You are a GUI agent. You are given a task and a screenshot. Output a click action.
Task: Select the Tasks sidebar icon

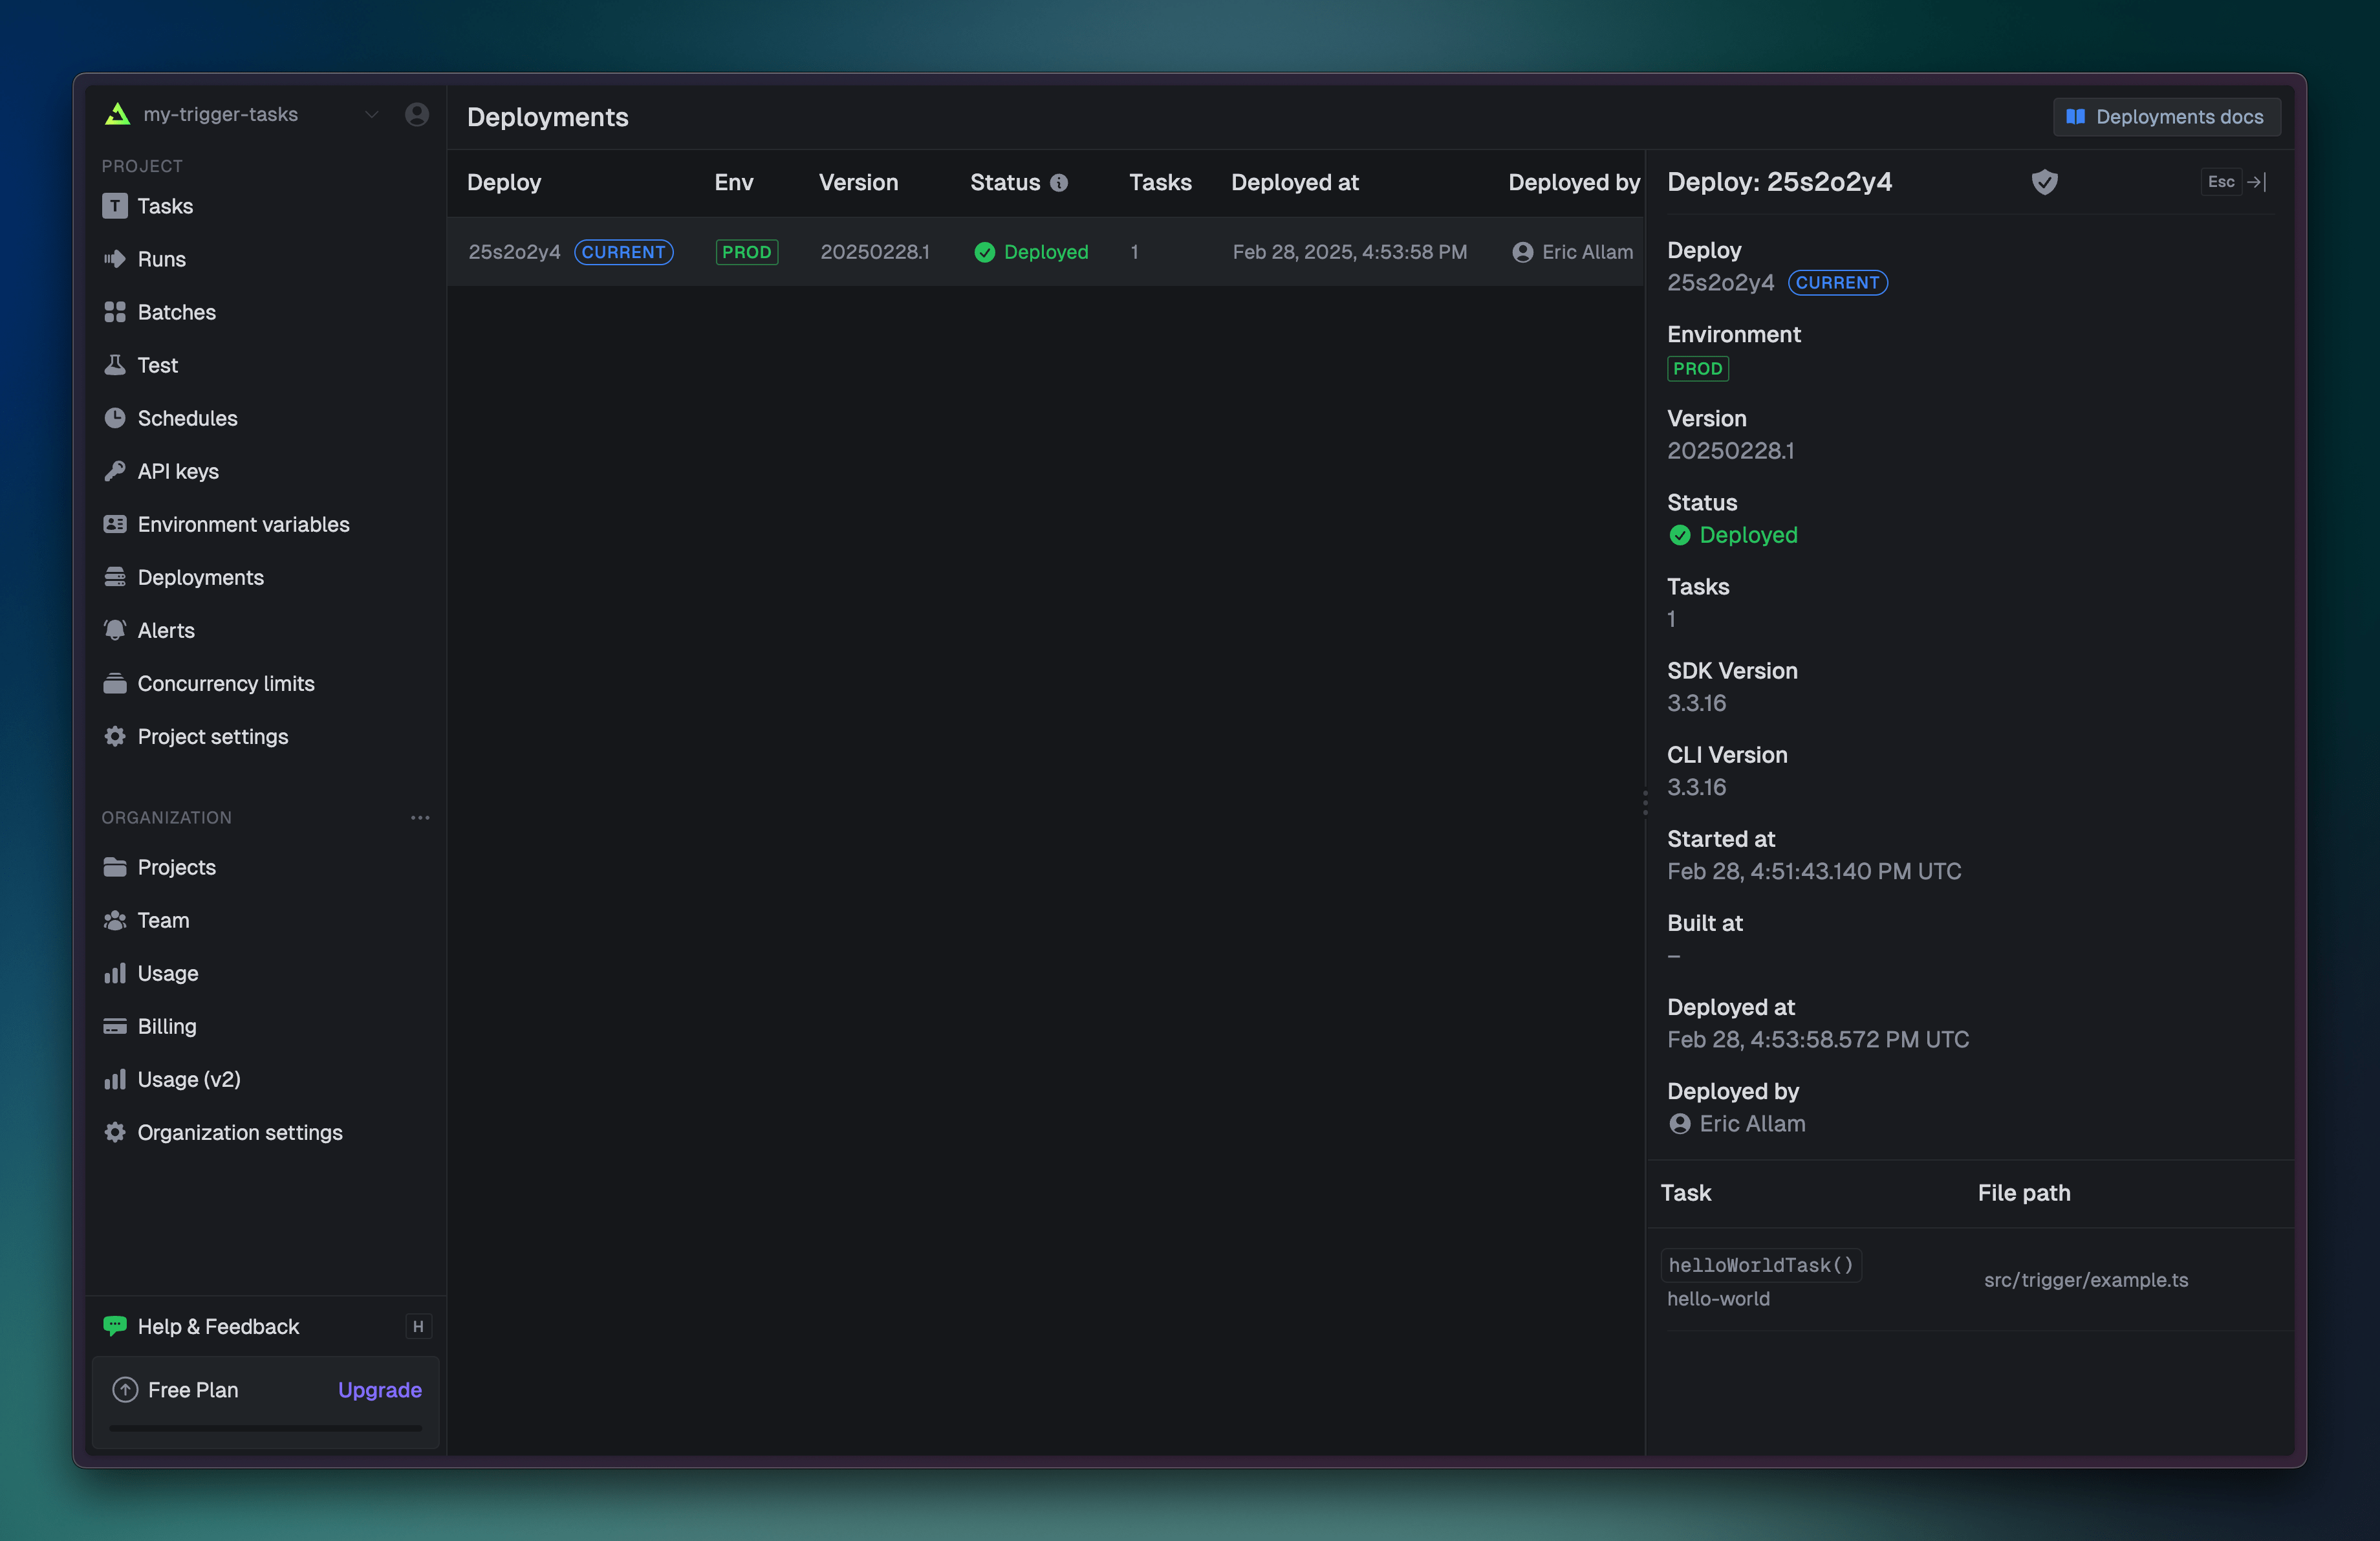116,206
